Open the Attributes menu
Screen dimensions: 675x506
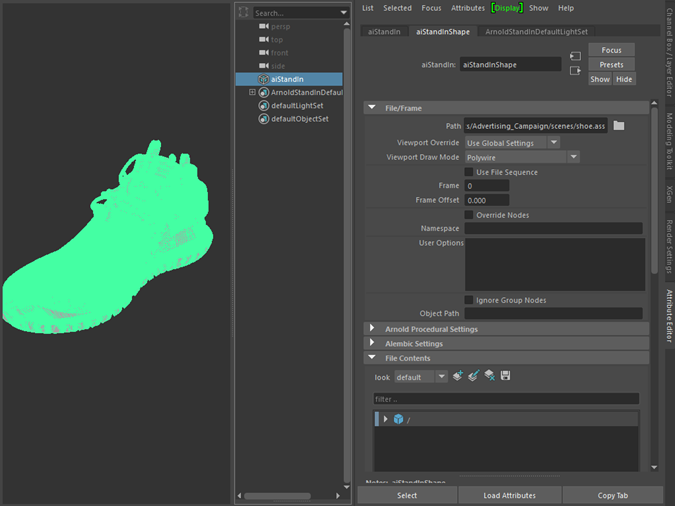point(468,8)
